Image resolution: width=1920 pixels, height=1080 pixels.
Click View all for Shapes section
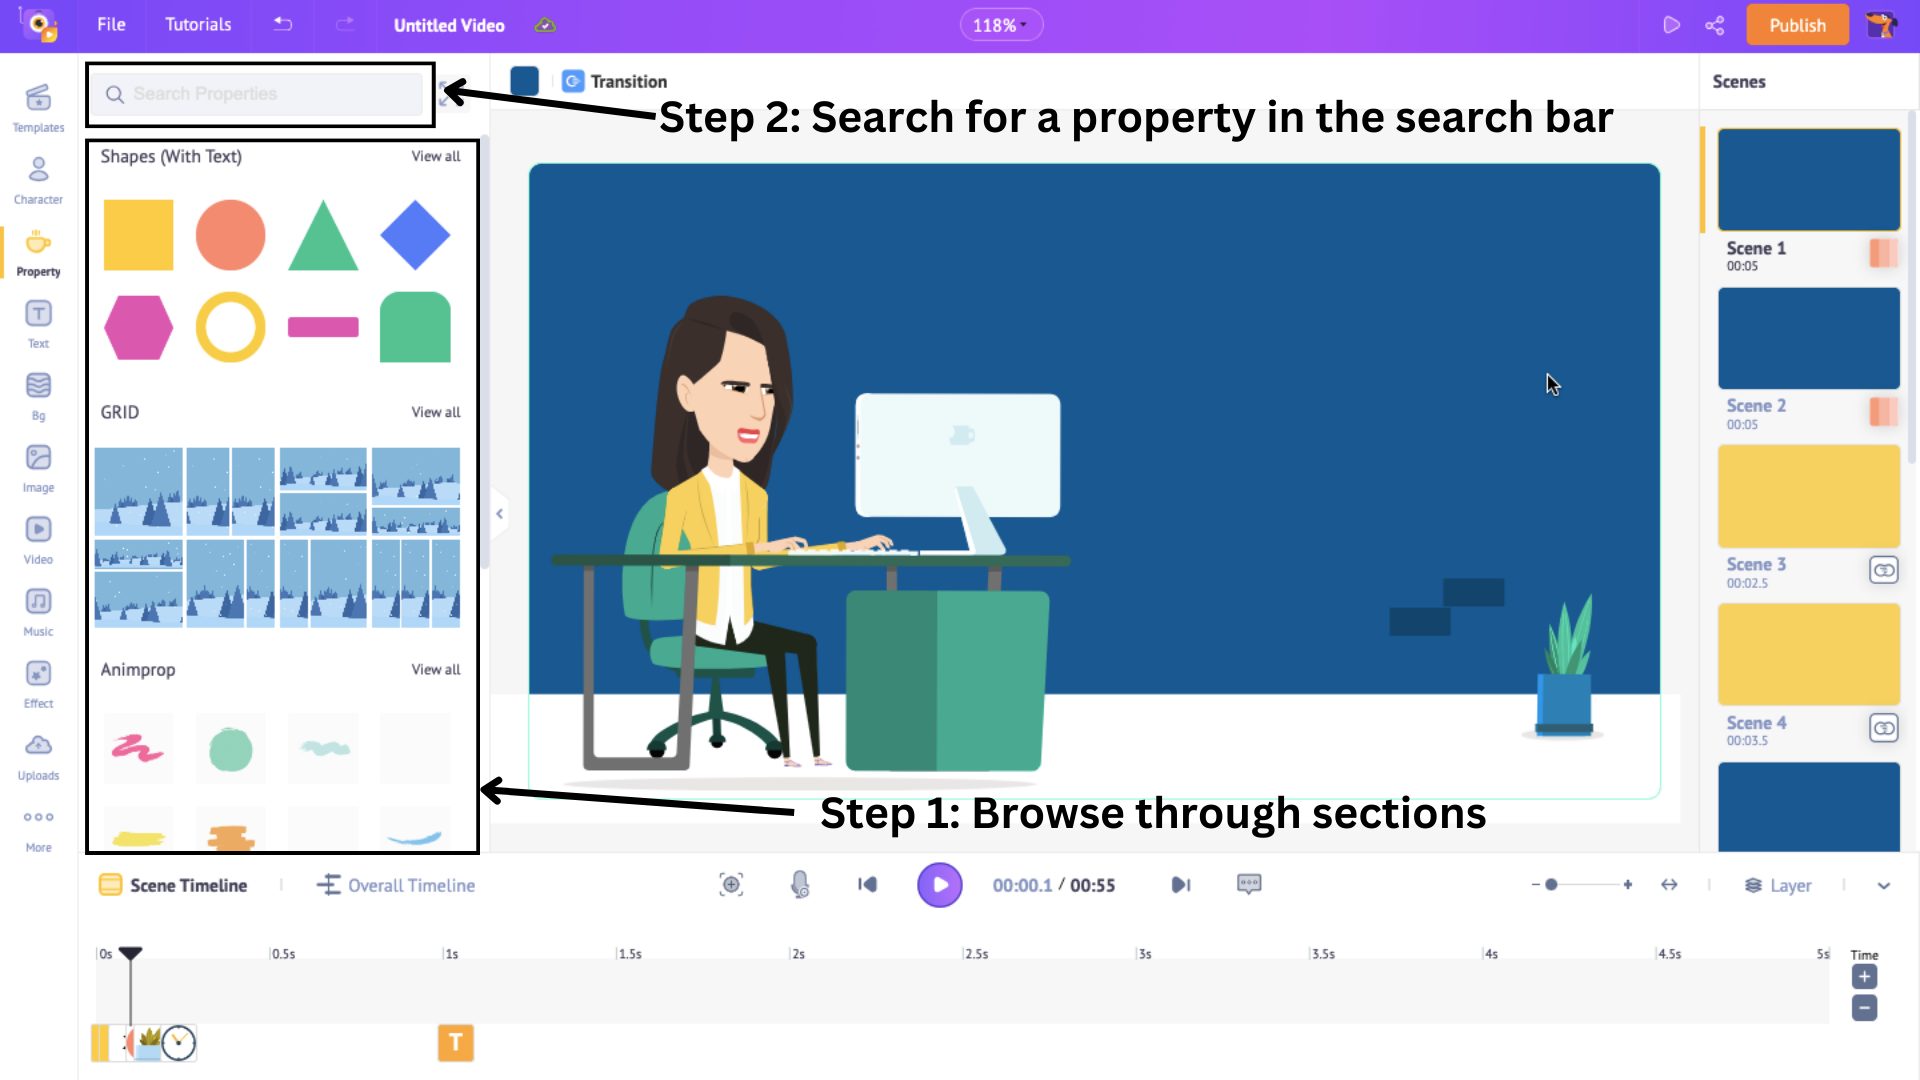pyautogui.click(x=435, y=156)
